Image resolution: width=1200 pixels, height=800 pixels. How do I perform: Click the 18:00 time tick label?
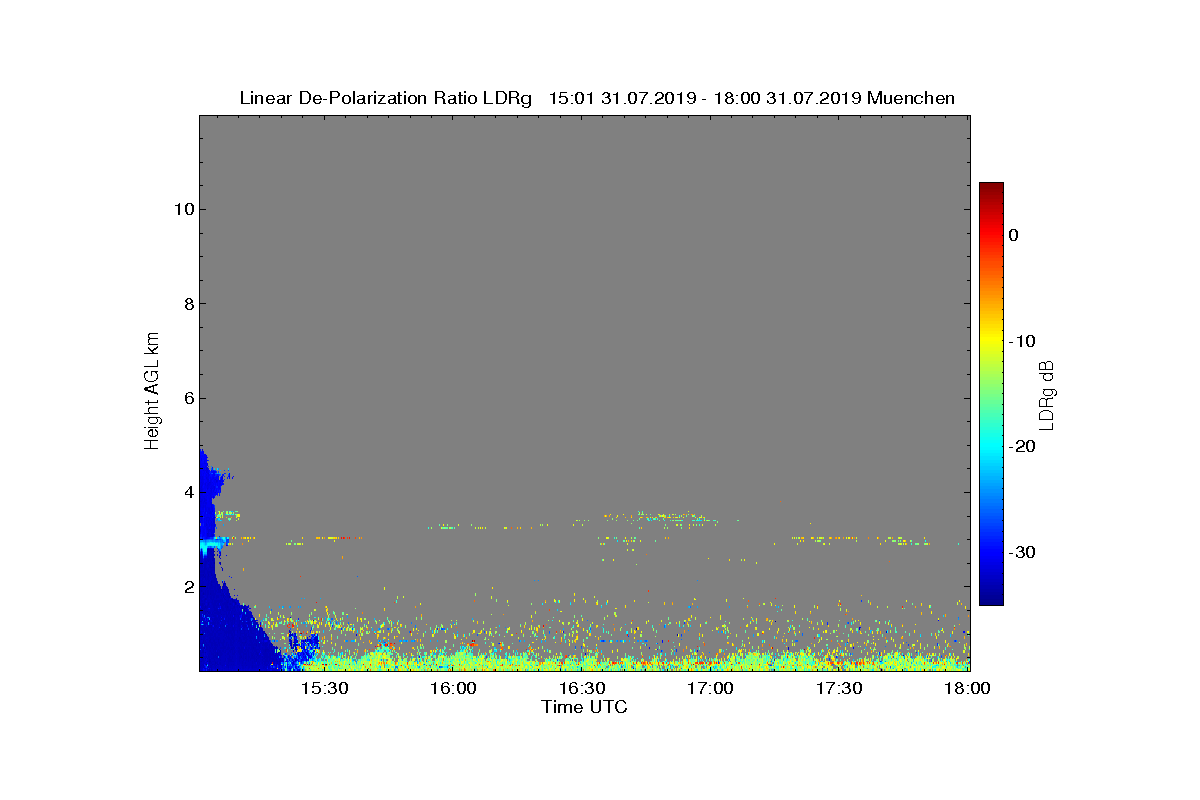(968, 689)
